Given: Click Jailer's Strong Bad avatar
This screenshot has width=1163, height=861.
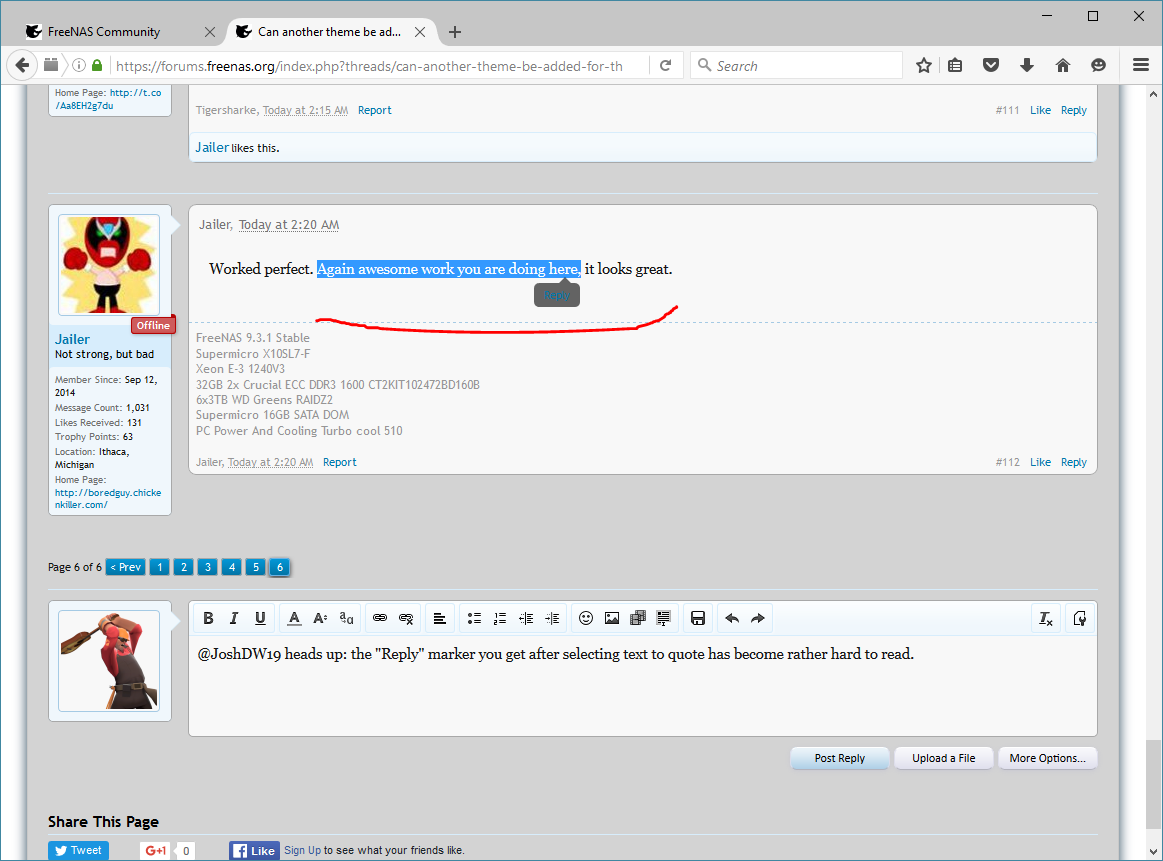Looking at the screenshot, I should [109, 265].
